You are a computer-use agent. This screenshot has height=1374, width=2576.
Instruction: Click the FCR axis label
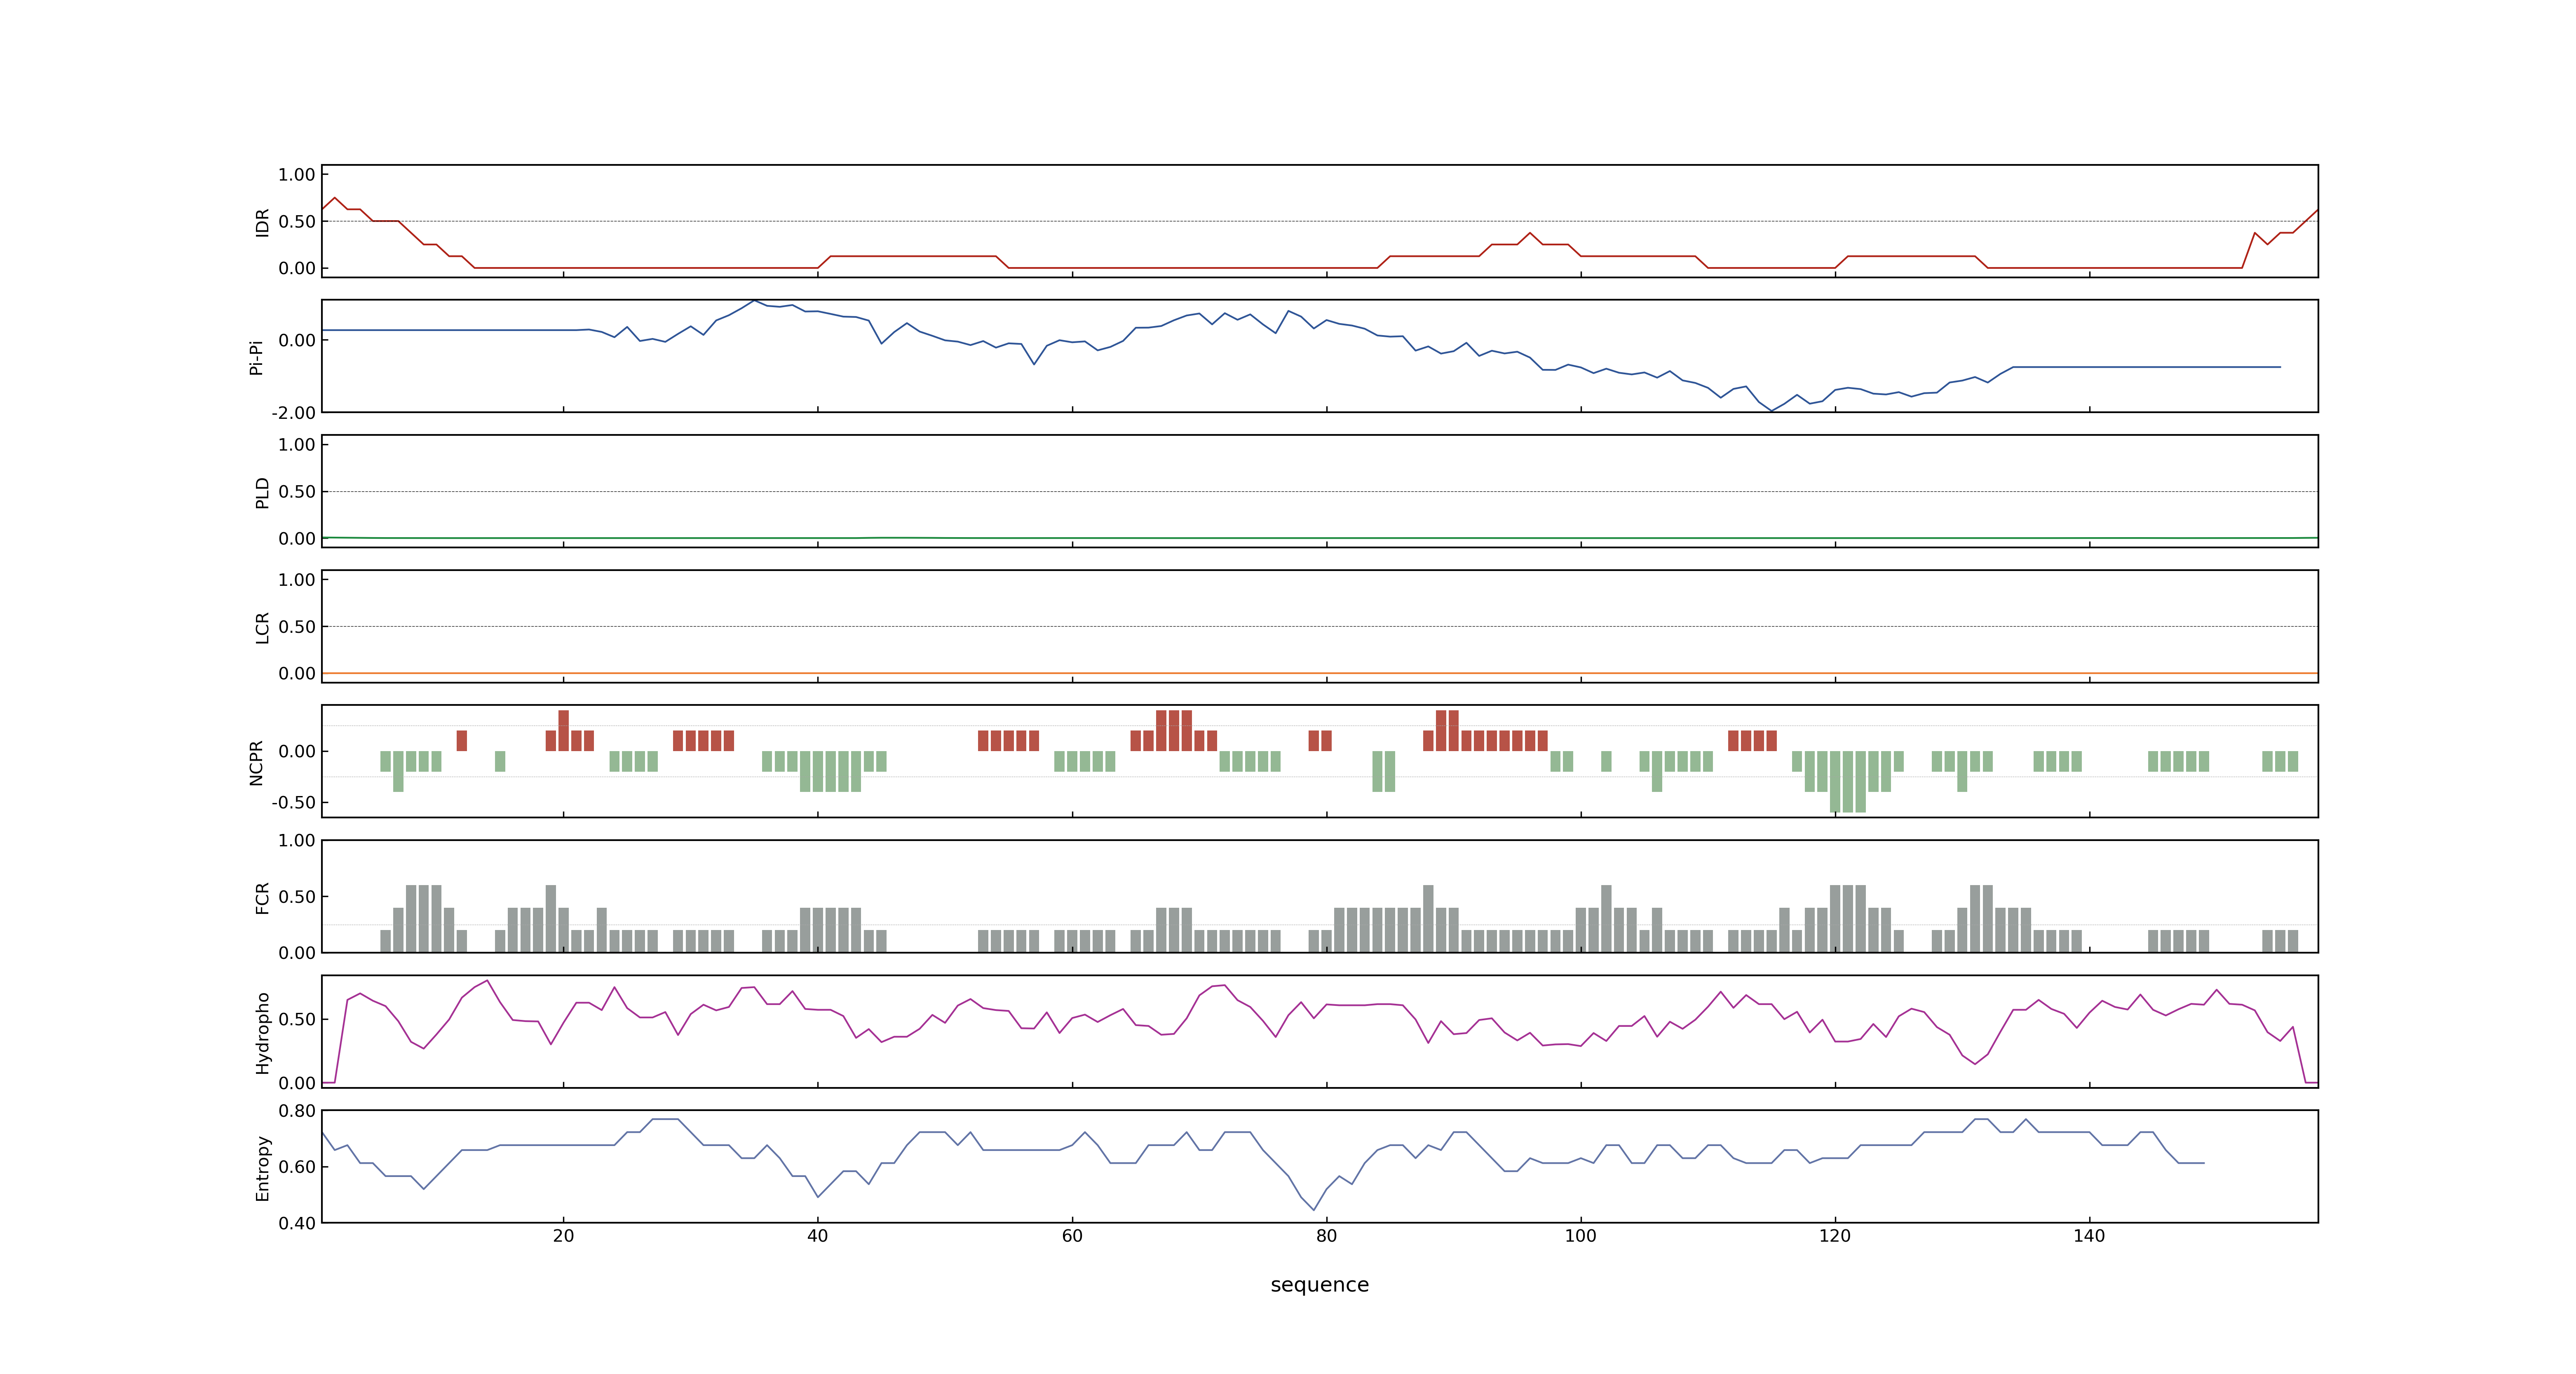pyautogui.click(x=263, y=898)
